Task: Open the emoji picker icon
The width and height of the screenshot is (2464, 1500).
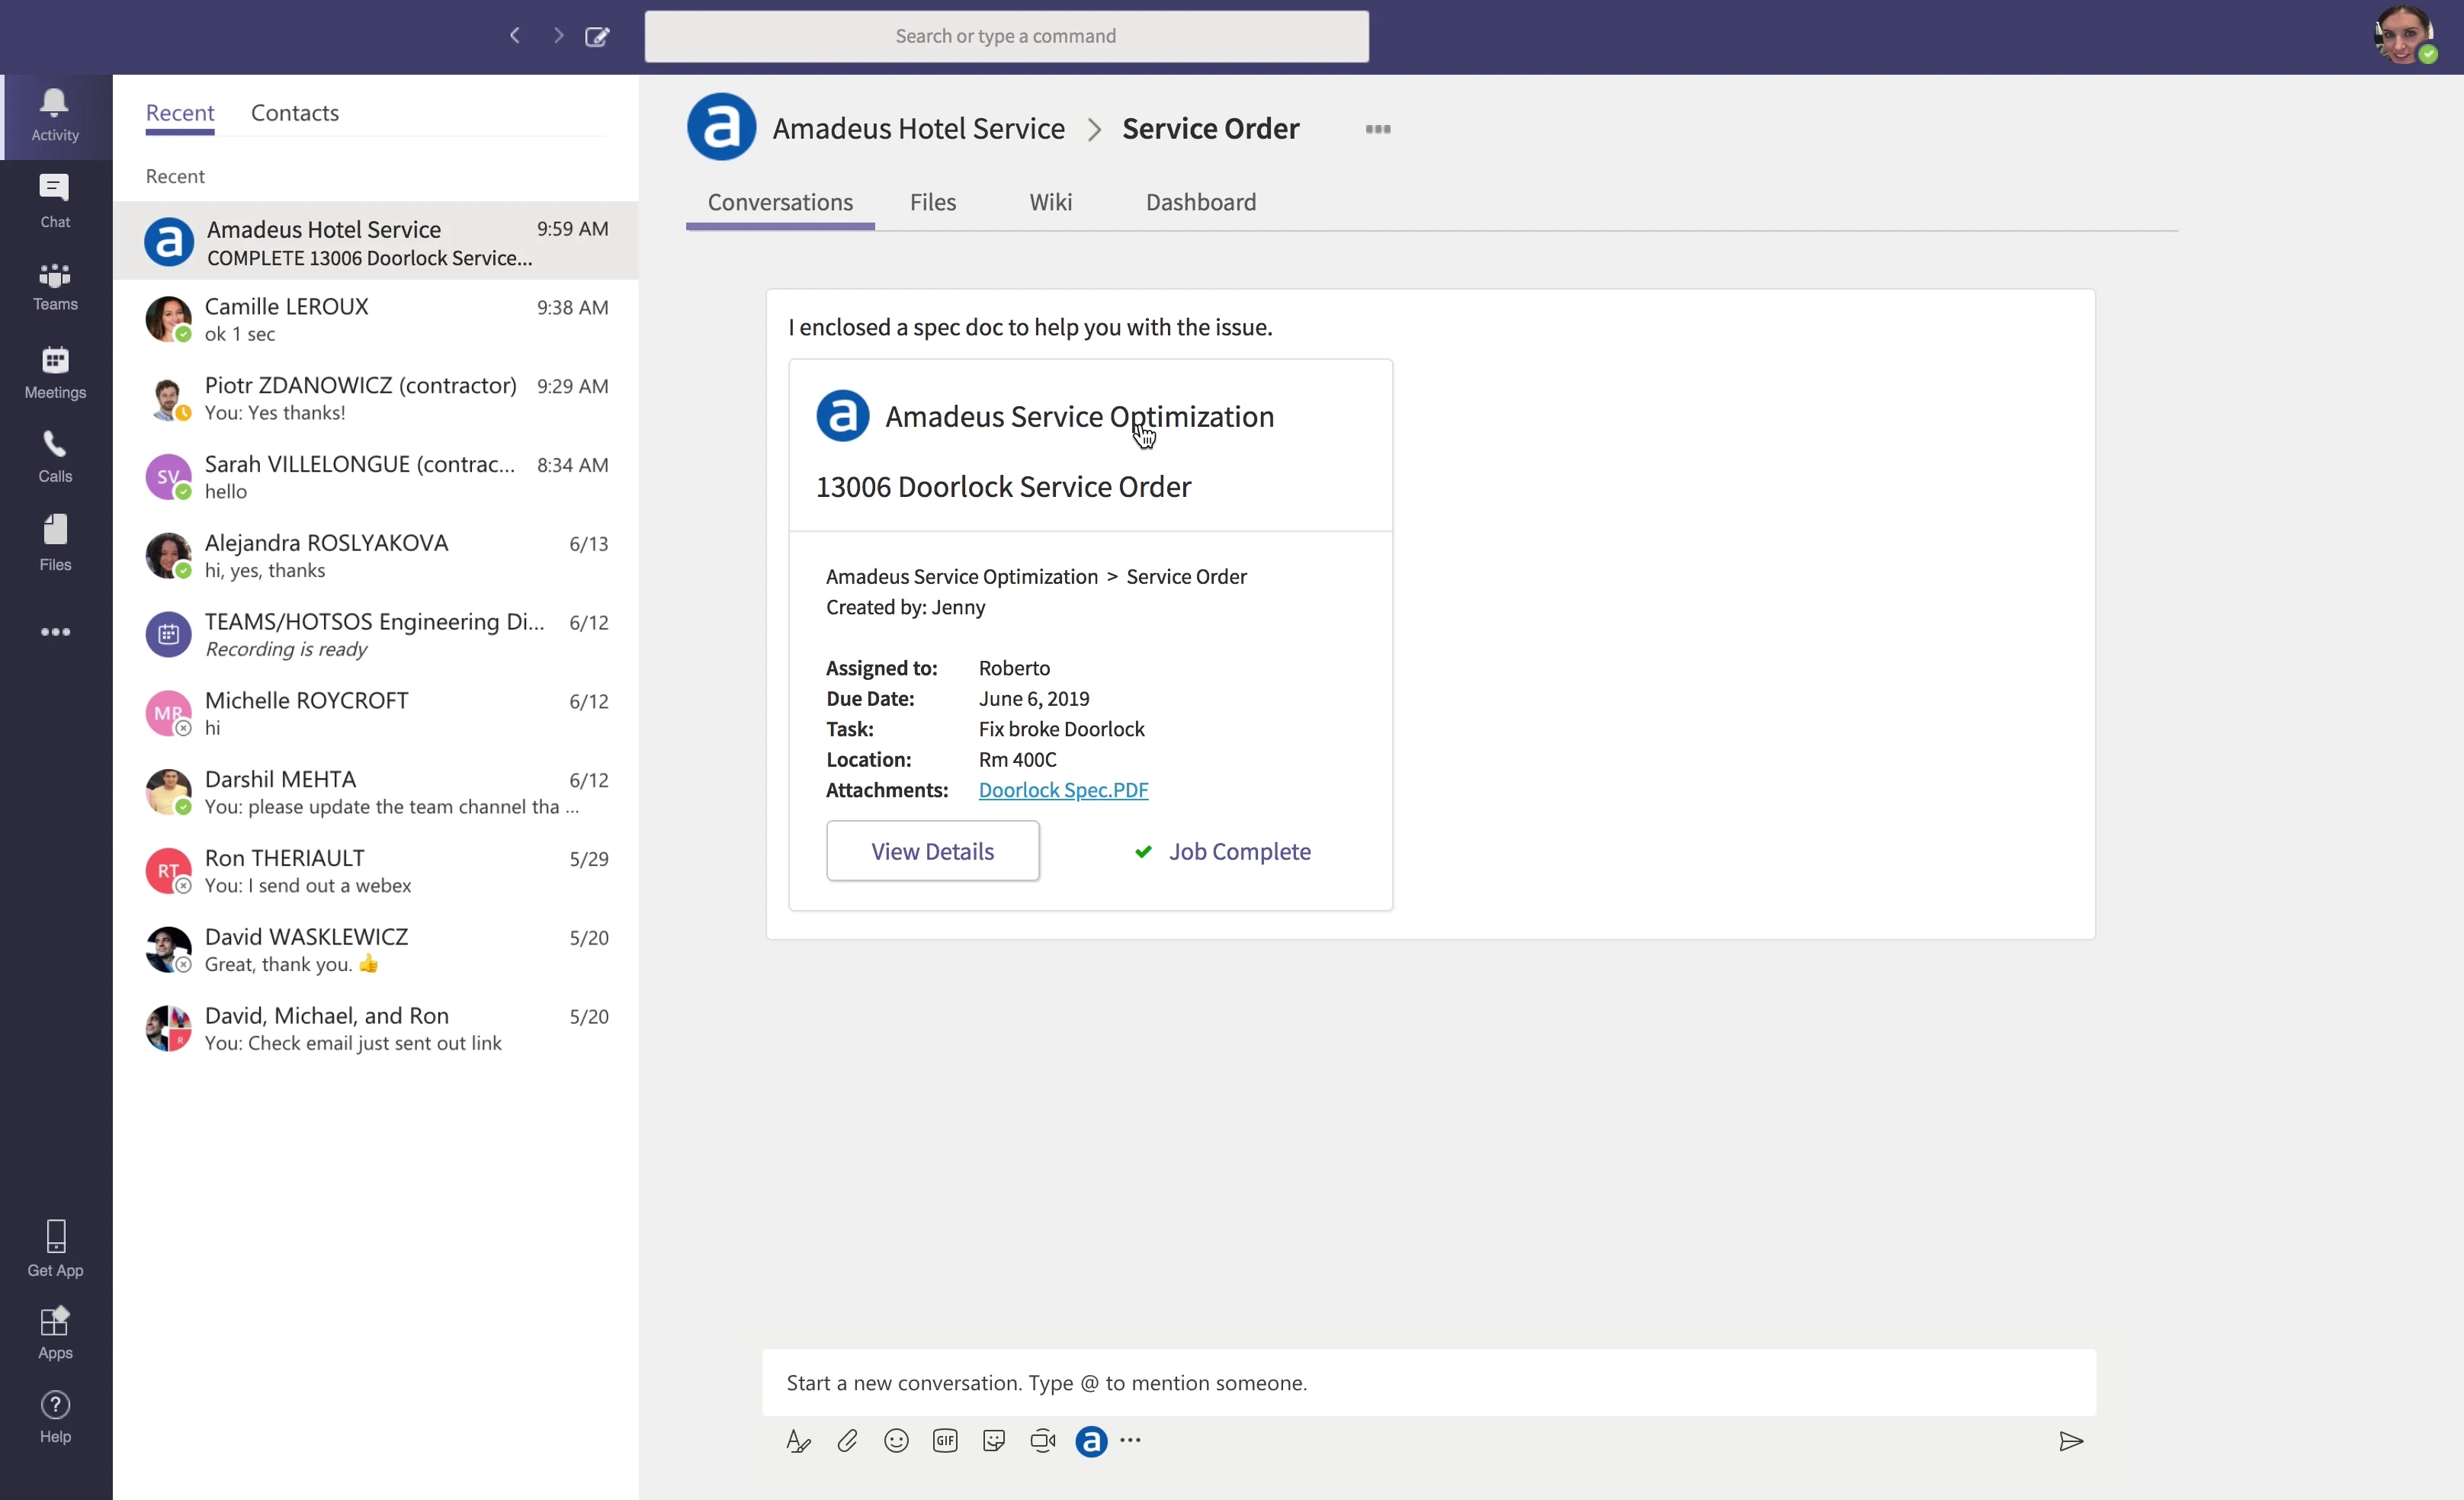Action: (896, 1440)
